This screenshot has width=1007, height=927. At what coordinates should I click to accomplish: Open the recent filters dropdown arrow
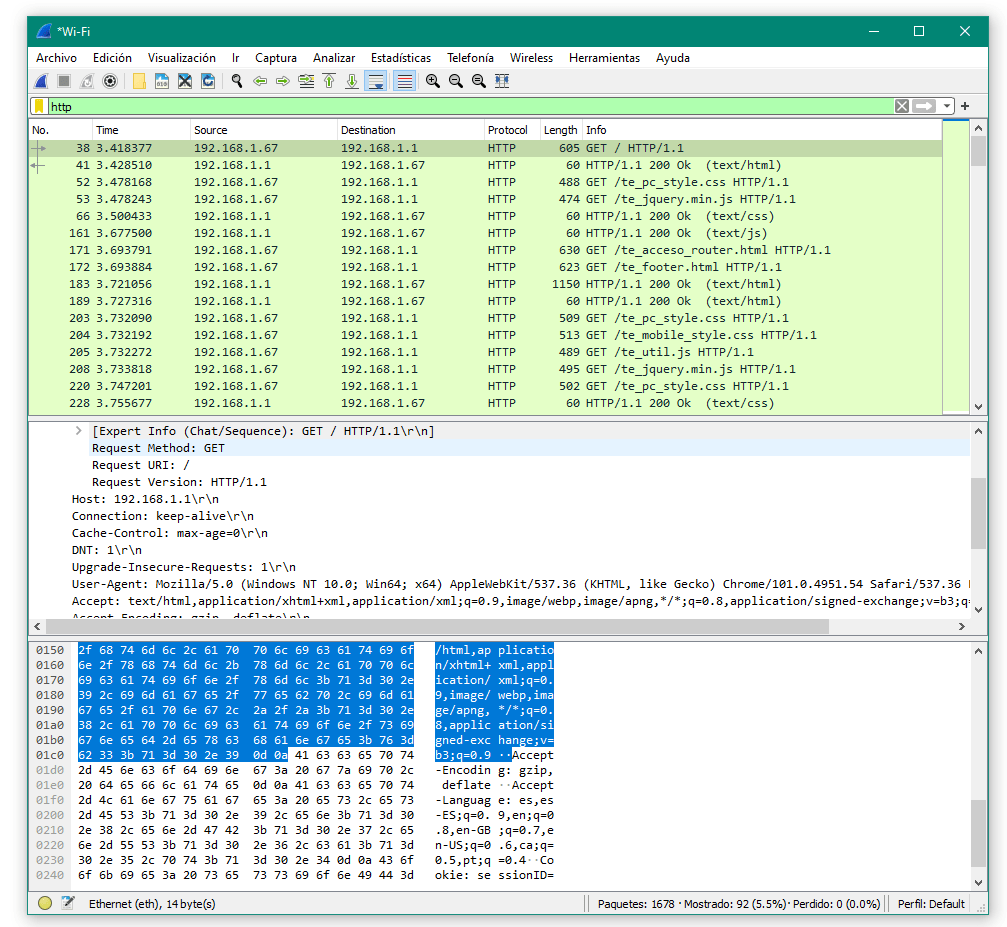(x=946, y=106)
